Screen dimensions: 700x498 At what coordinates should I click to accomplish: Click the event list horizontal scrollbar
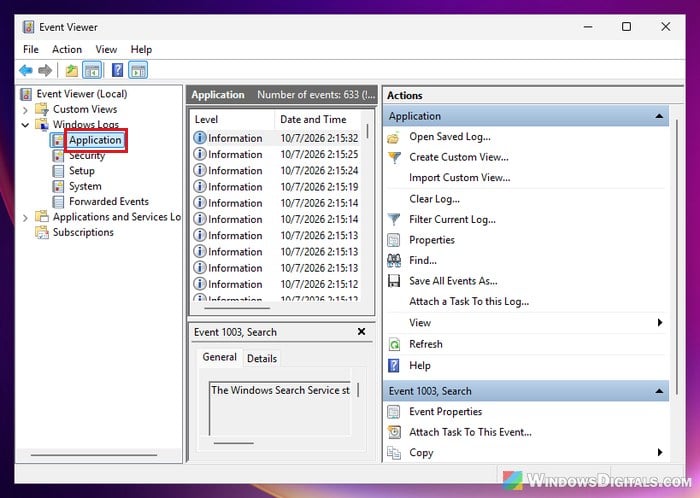click(237, 308)
